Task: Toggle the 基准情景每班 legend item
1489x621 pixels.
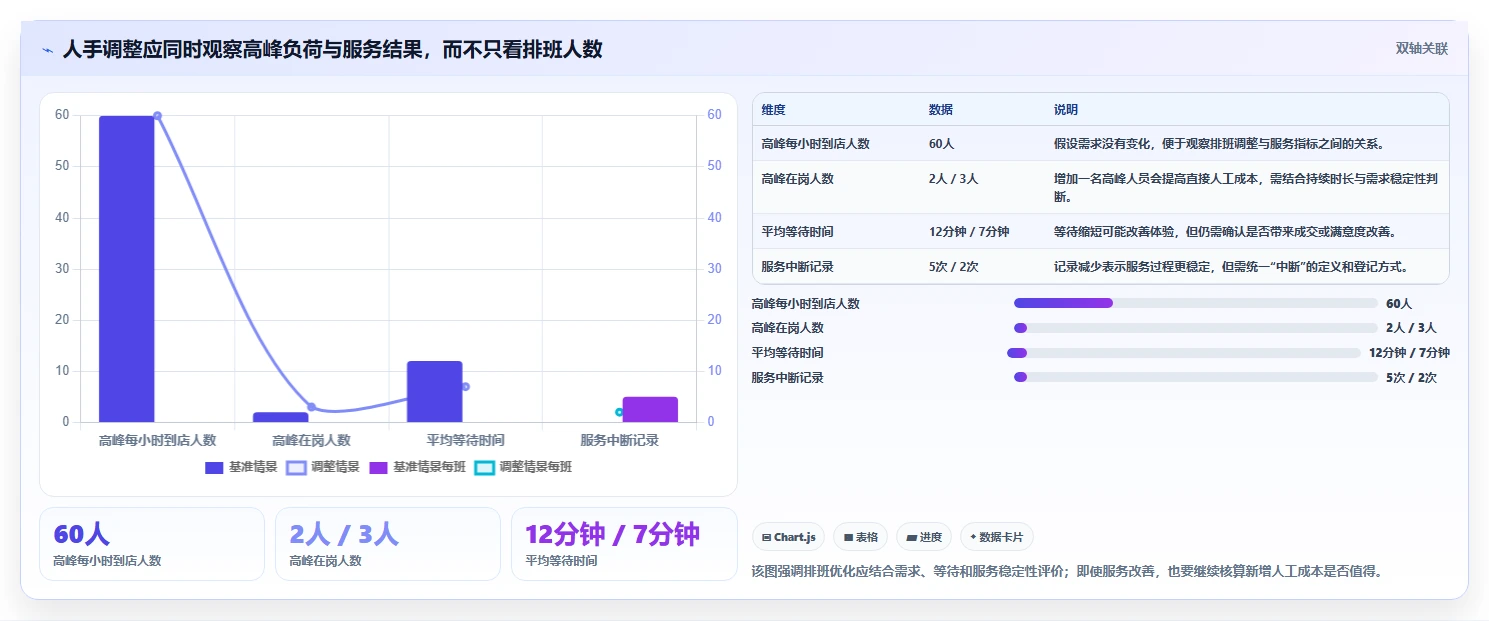Action: click(x=418, y=467)
